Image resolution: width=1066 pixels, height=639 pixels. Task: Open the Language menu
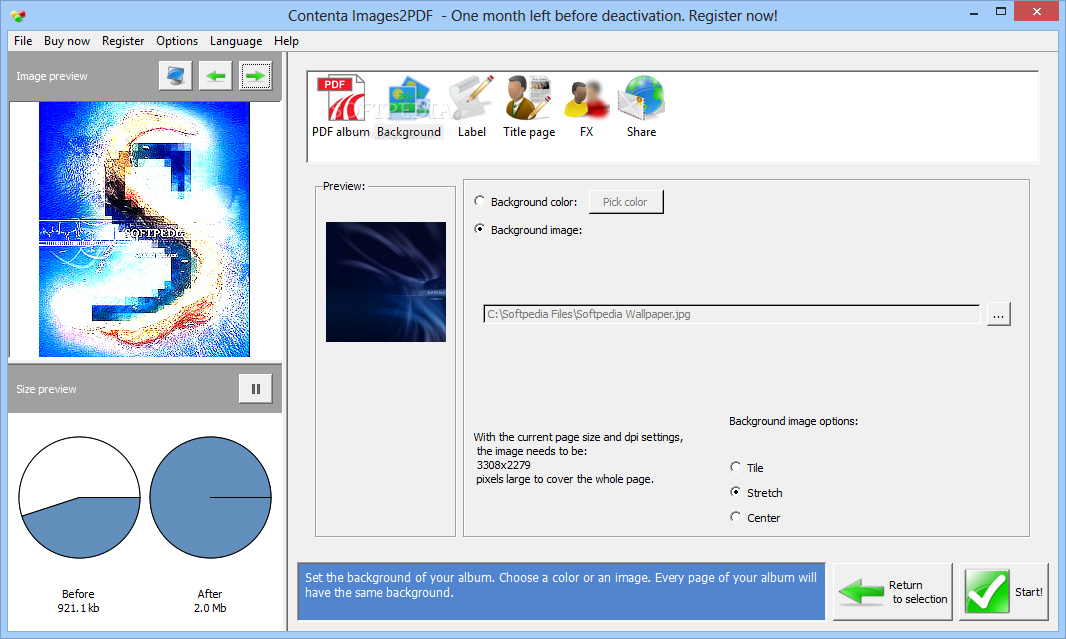pos(236,41)
